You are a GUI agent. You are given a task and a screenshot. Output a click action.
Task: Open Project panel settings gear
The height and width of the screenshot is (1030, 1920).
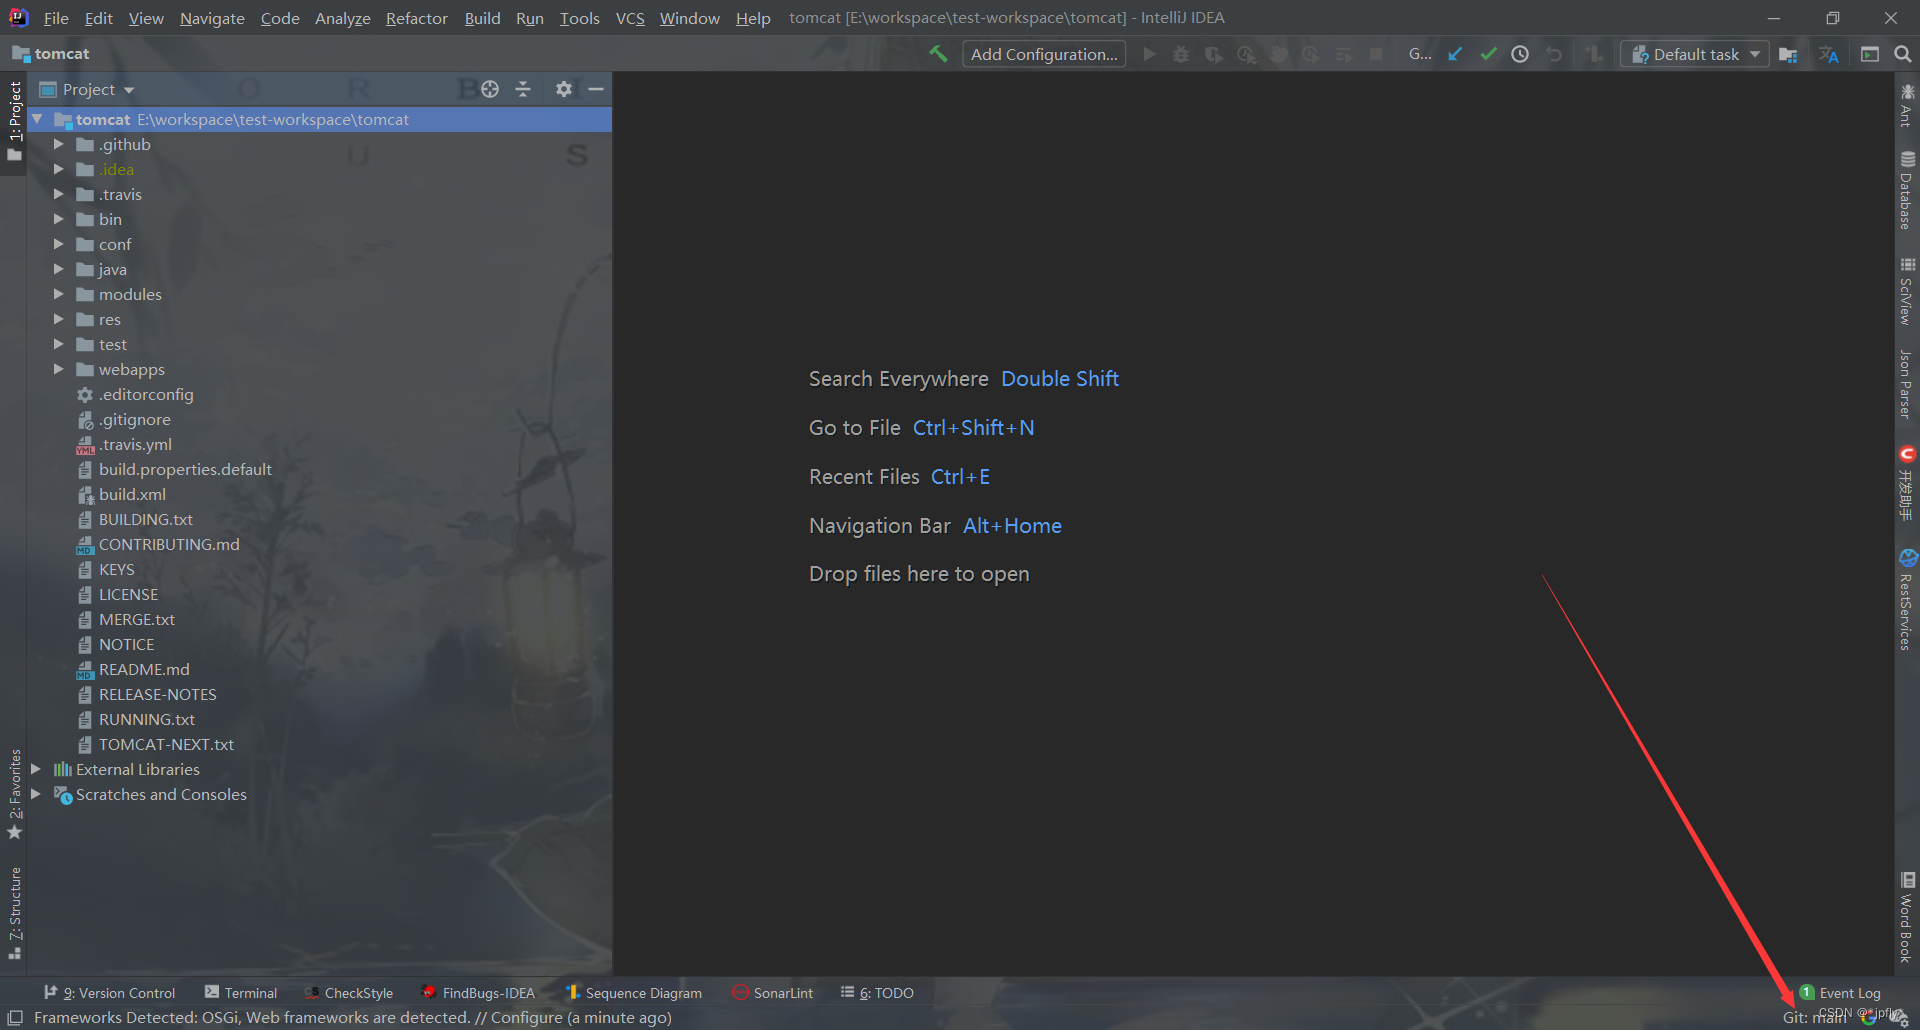pyautogui.click(x=564, y=89)
